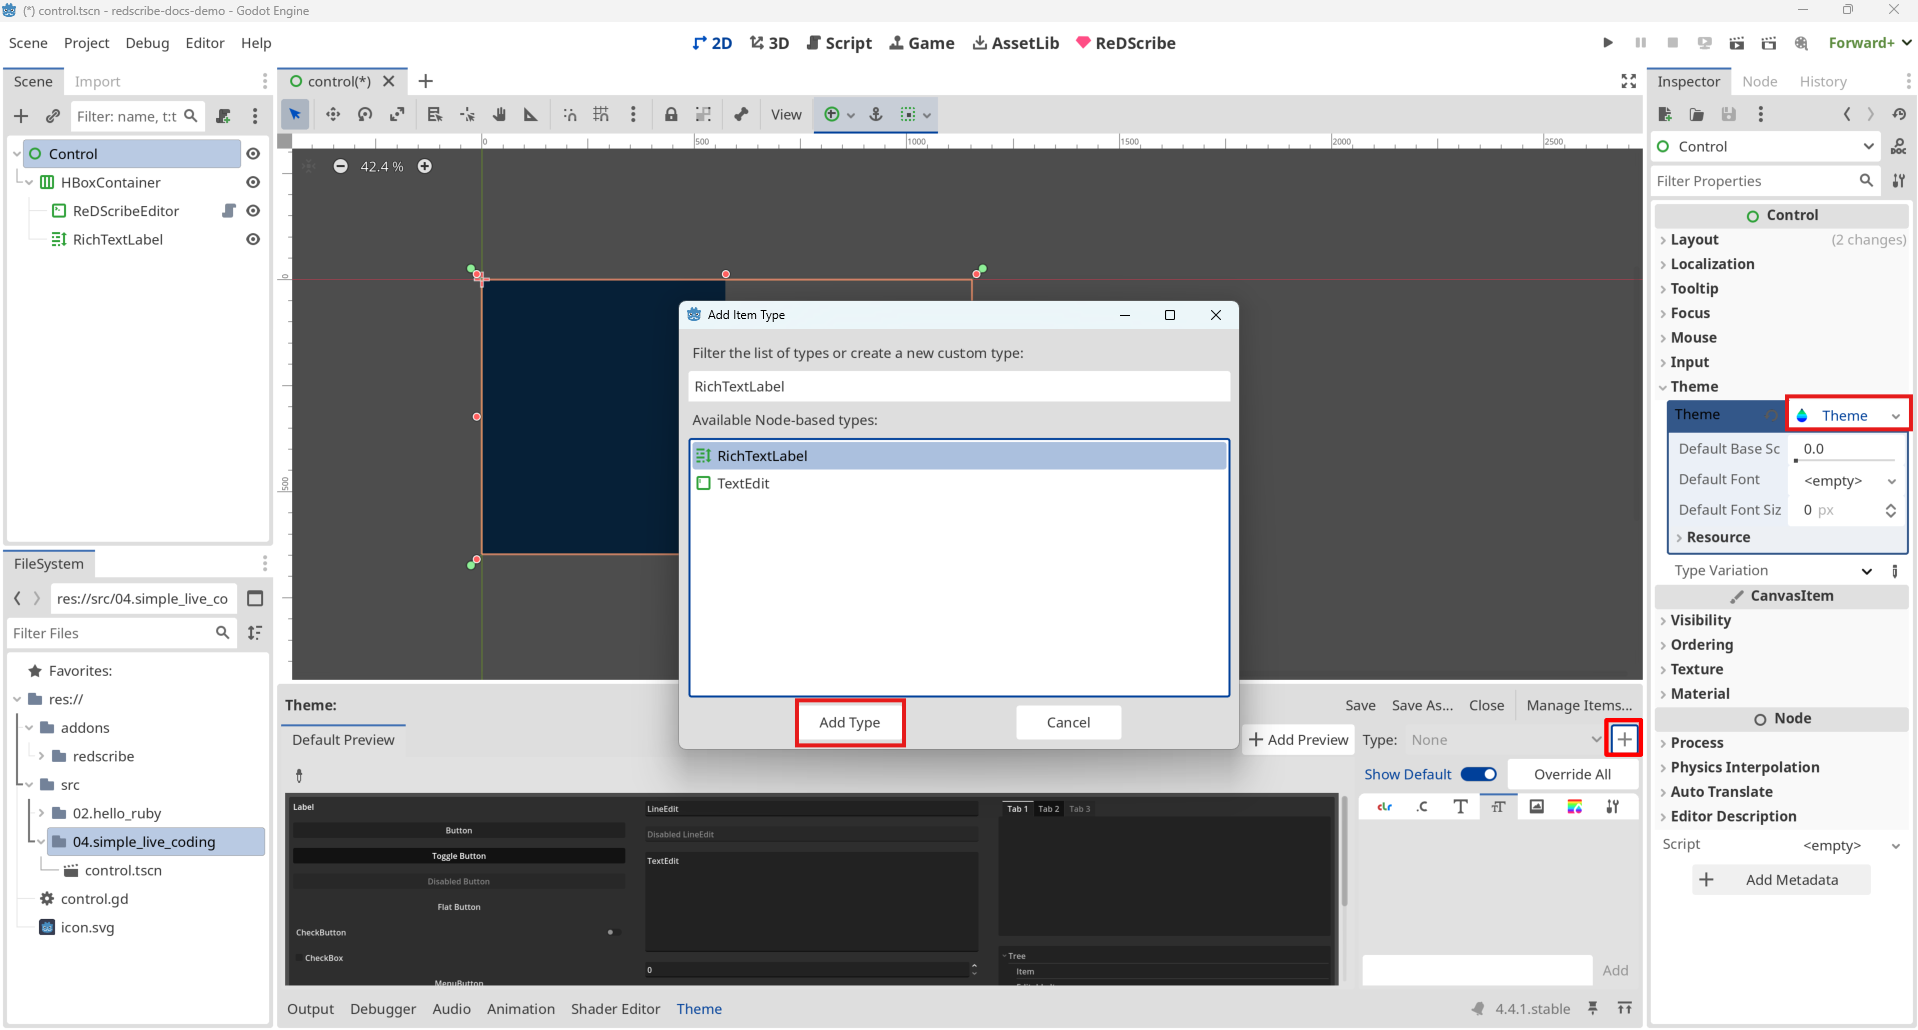The width and height of the screenshot is (1918, 1030).
Task: Open the theme fonts tab
Action: tap(1461, 807)
